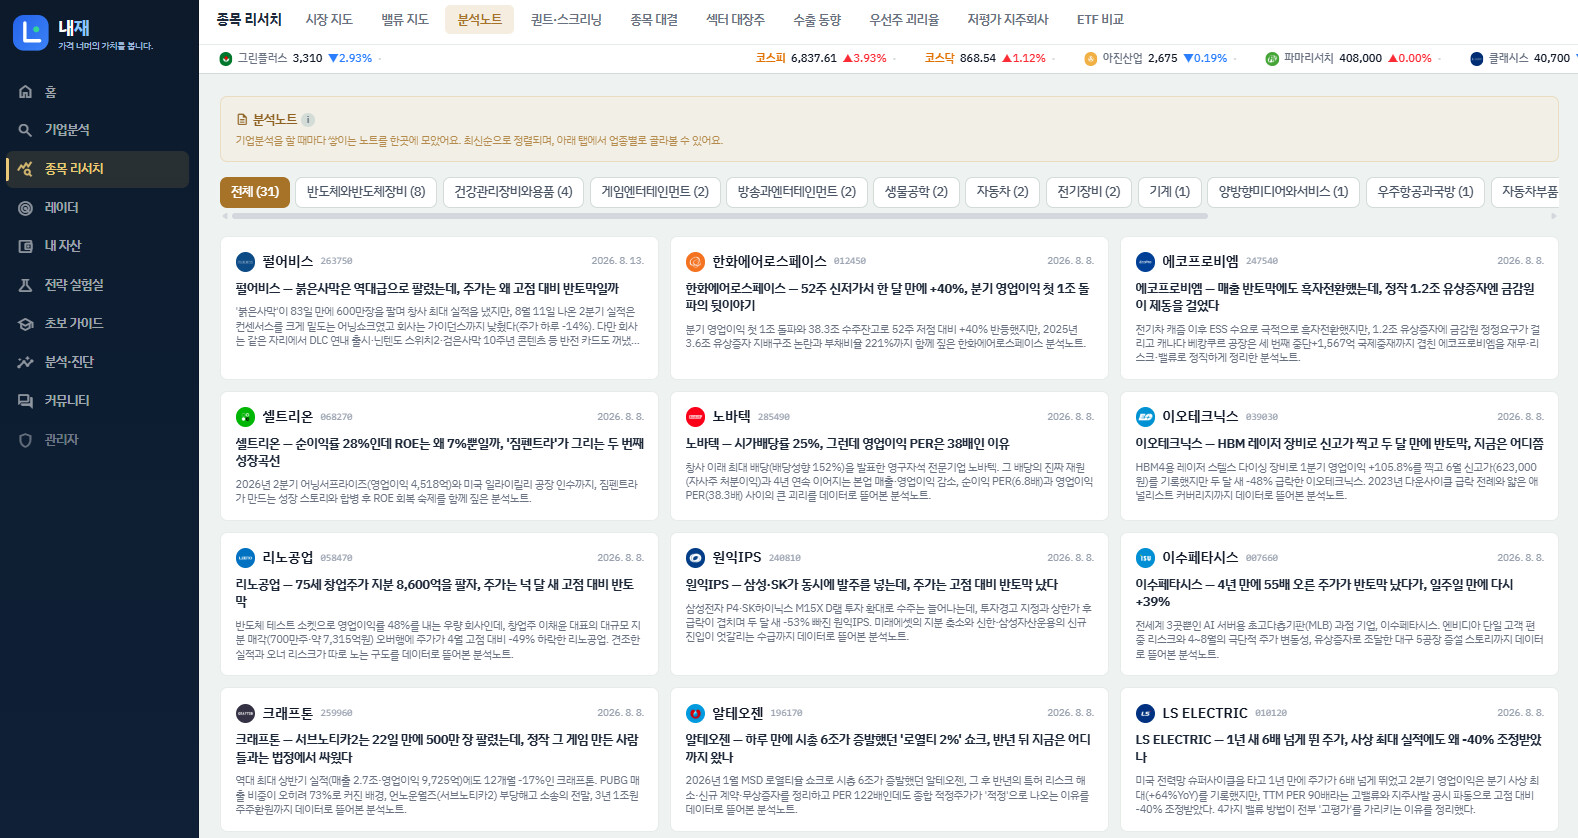Open the 밸류 지도 tab
The width and height of the screenshot is (1578, 838).
405,19
